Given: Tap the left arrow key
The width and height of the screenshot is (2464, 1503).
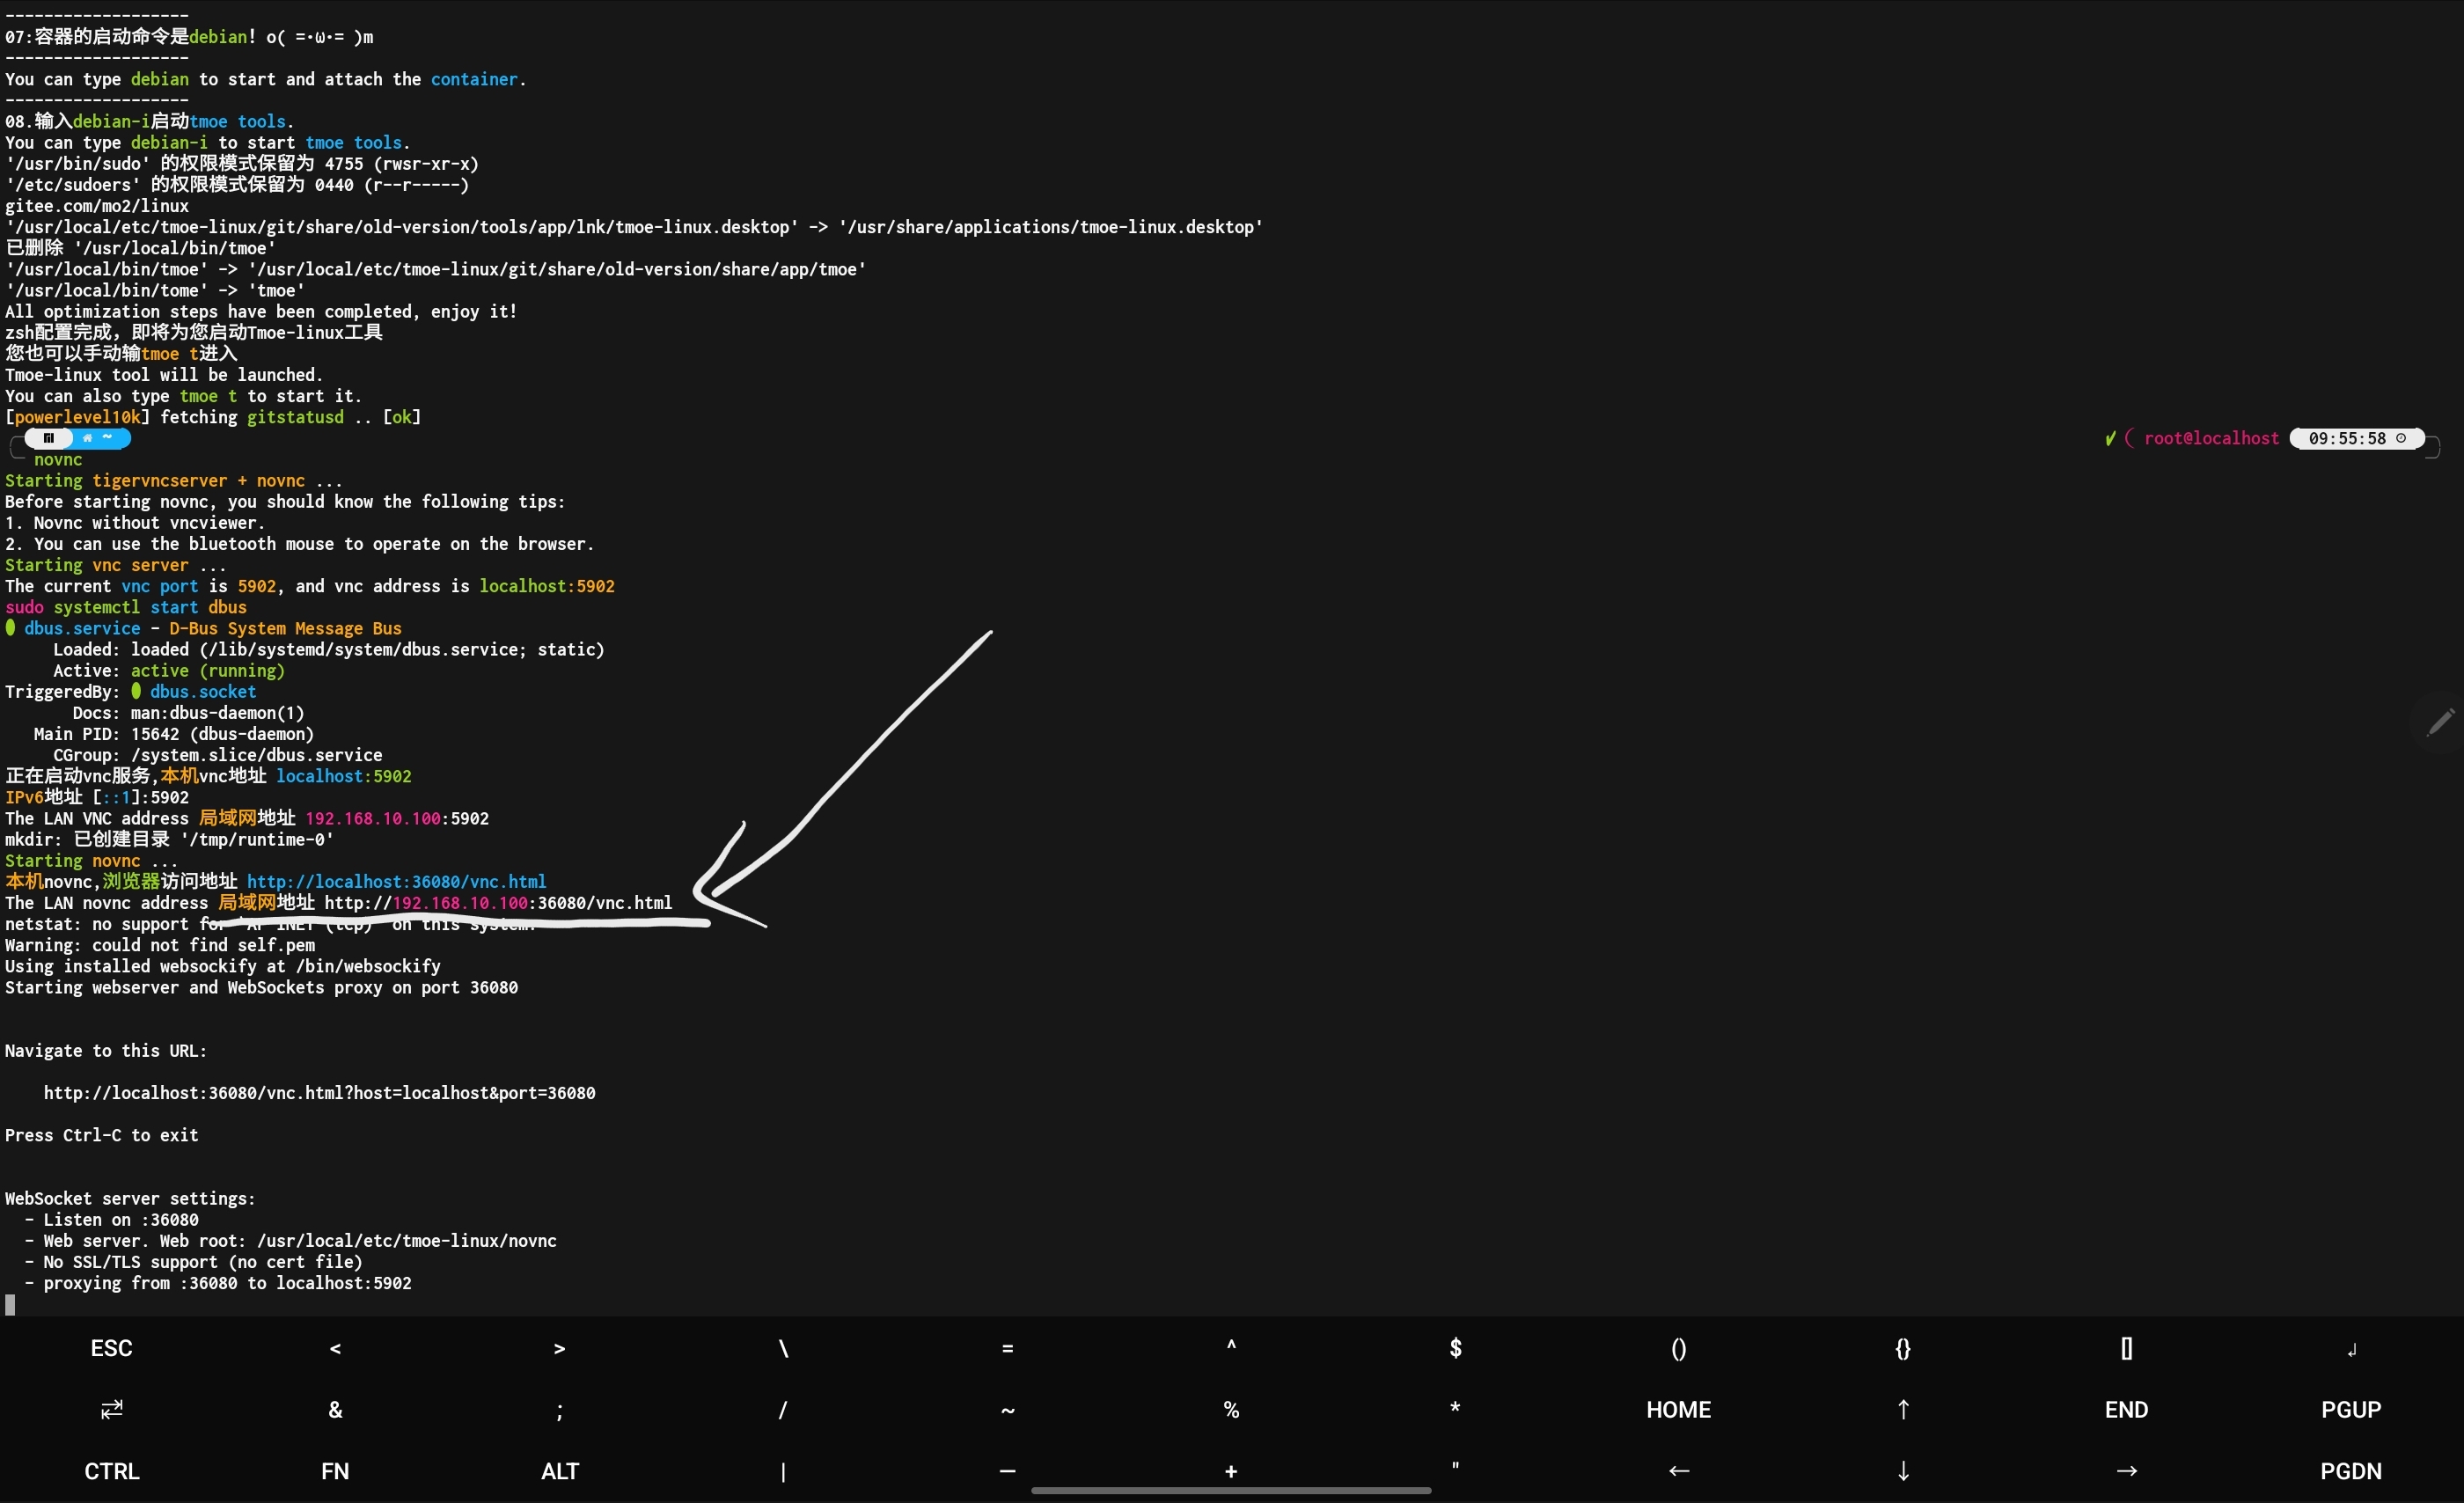Looking at the screenshot, I should tap(1679, 1470).
